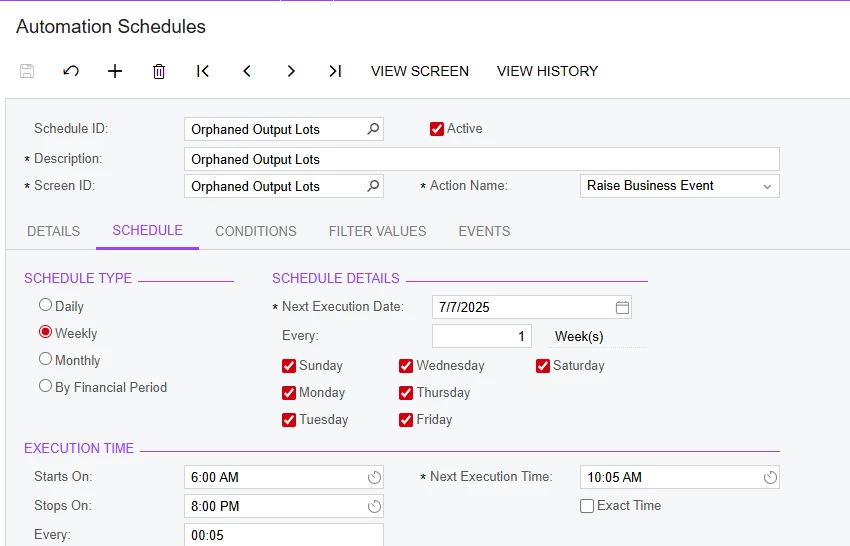850x546 pixels.
Task: Open the Stops On time picker clock
Action: (x=374, y=506)
